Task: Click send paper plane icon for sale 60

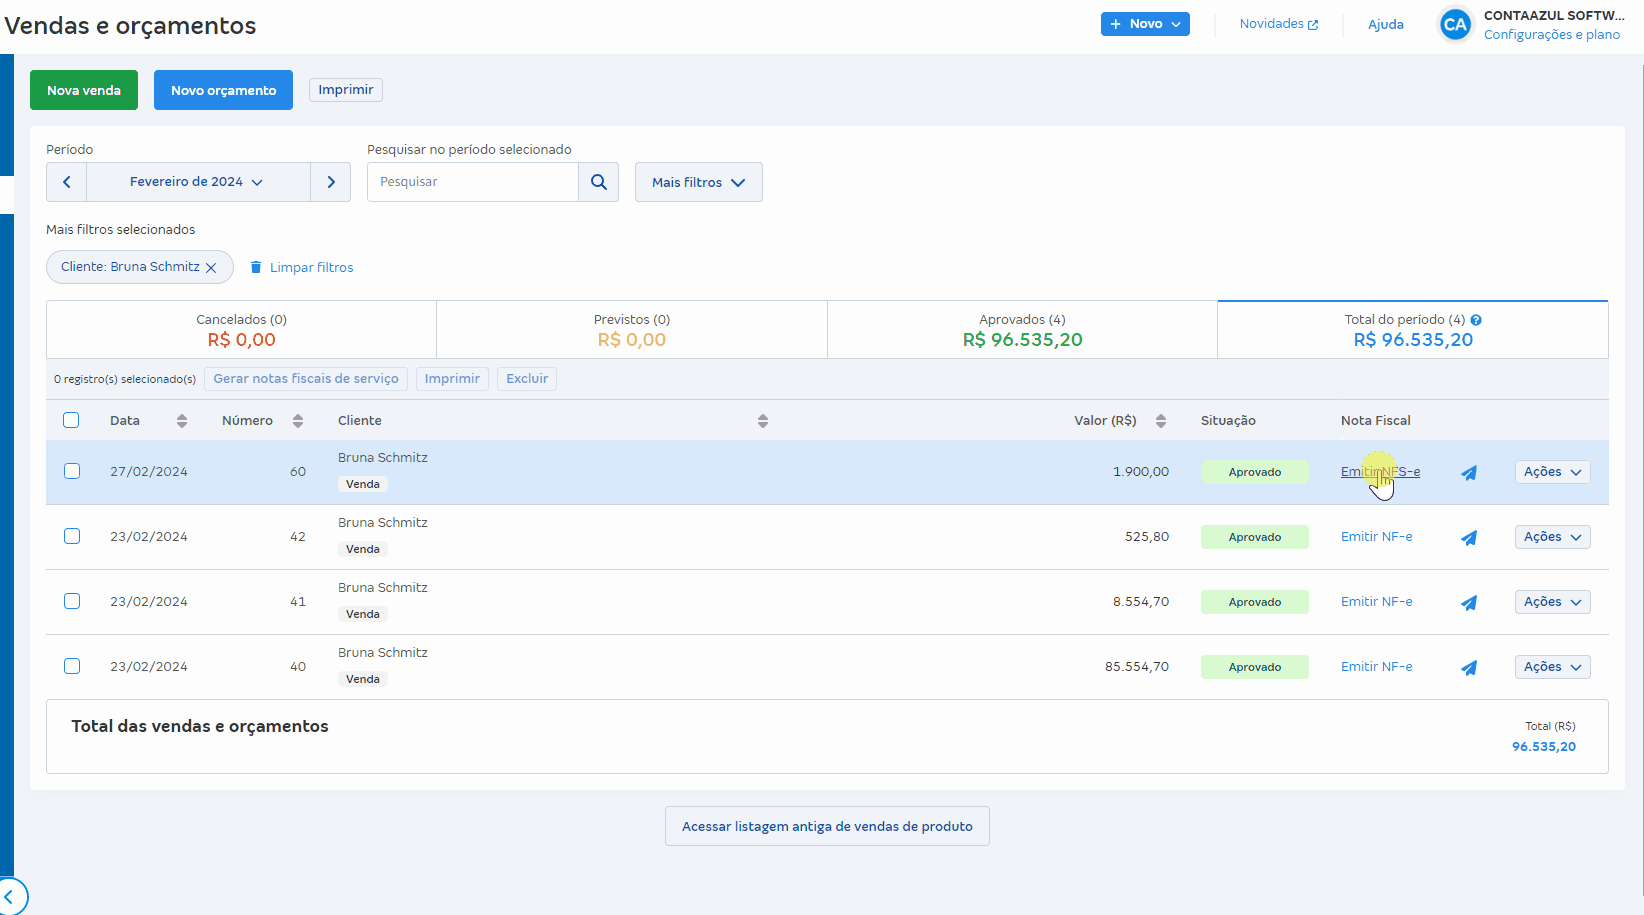Action: 1469,473
